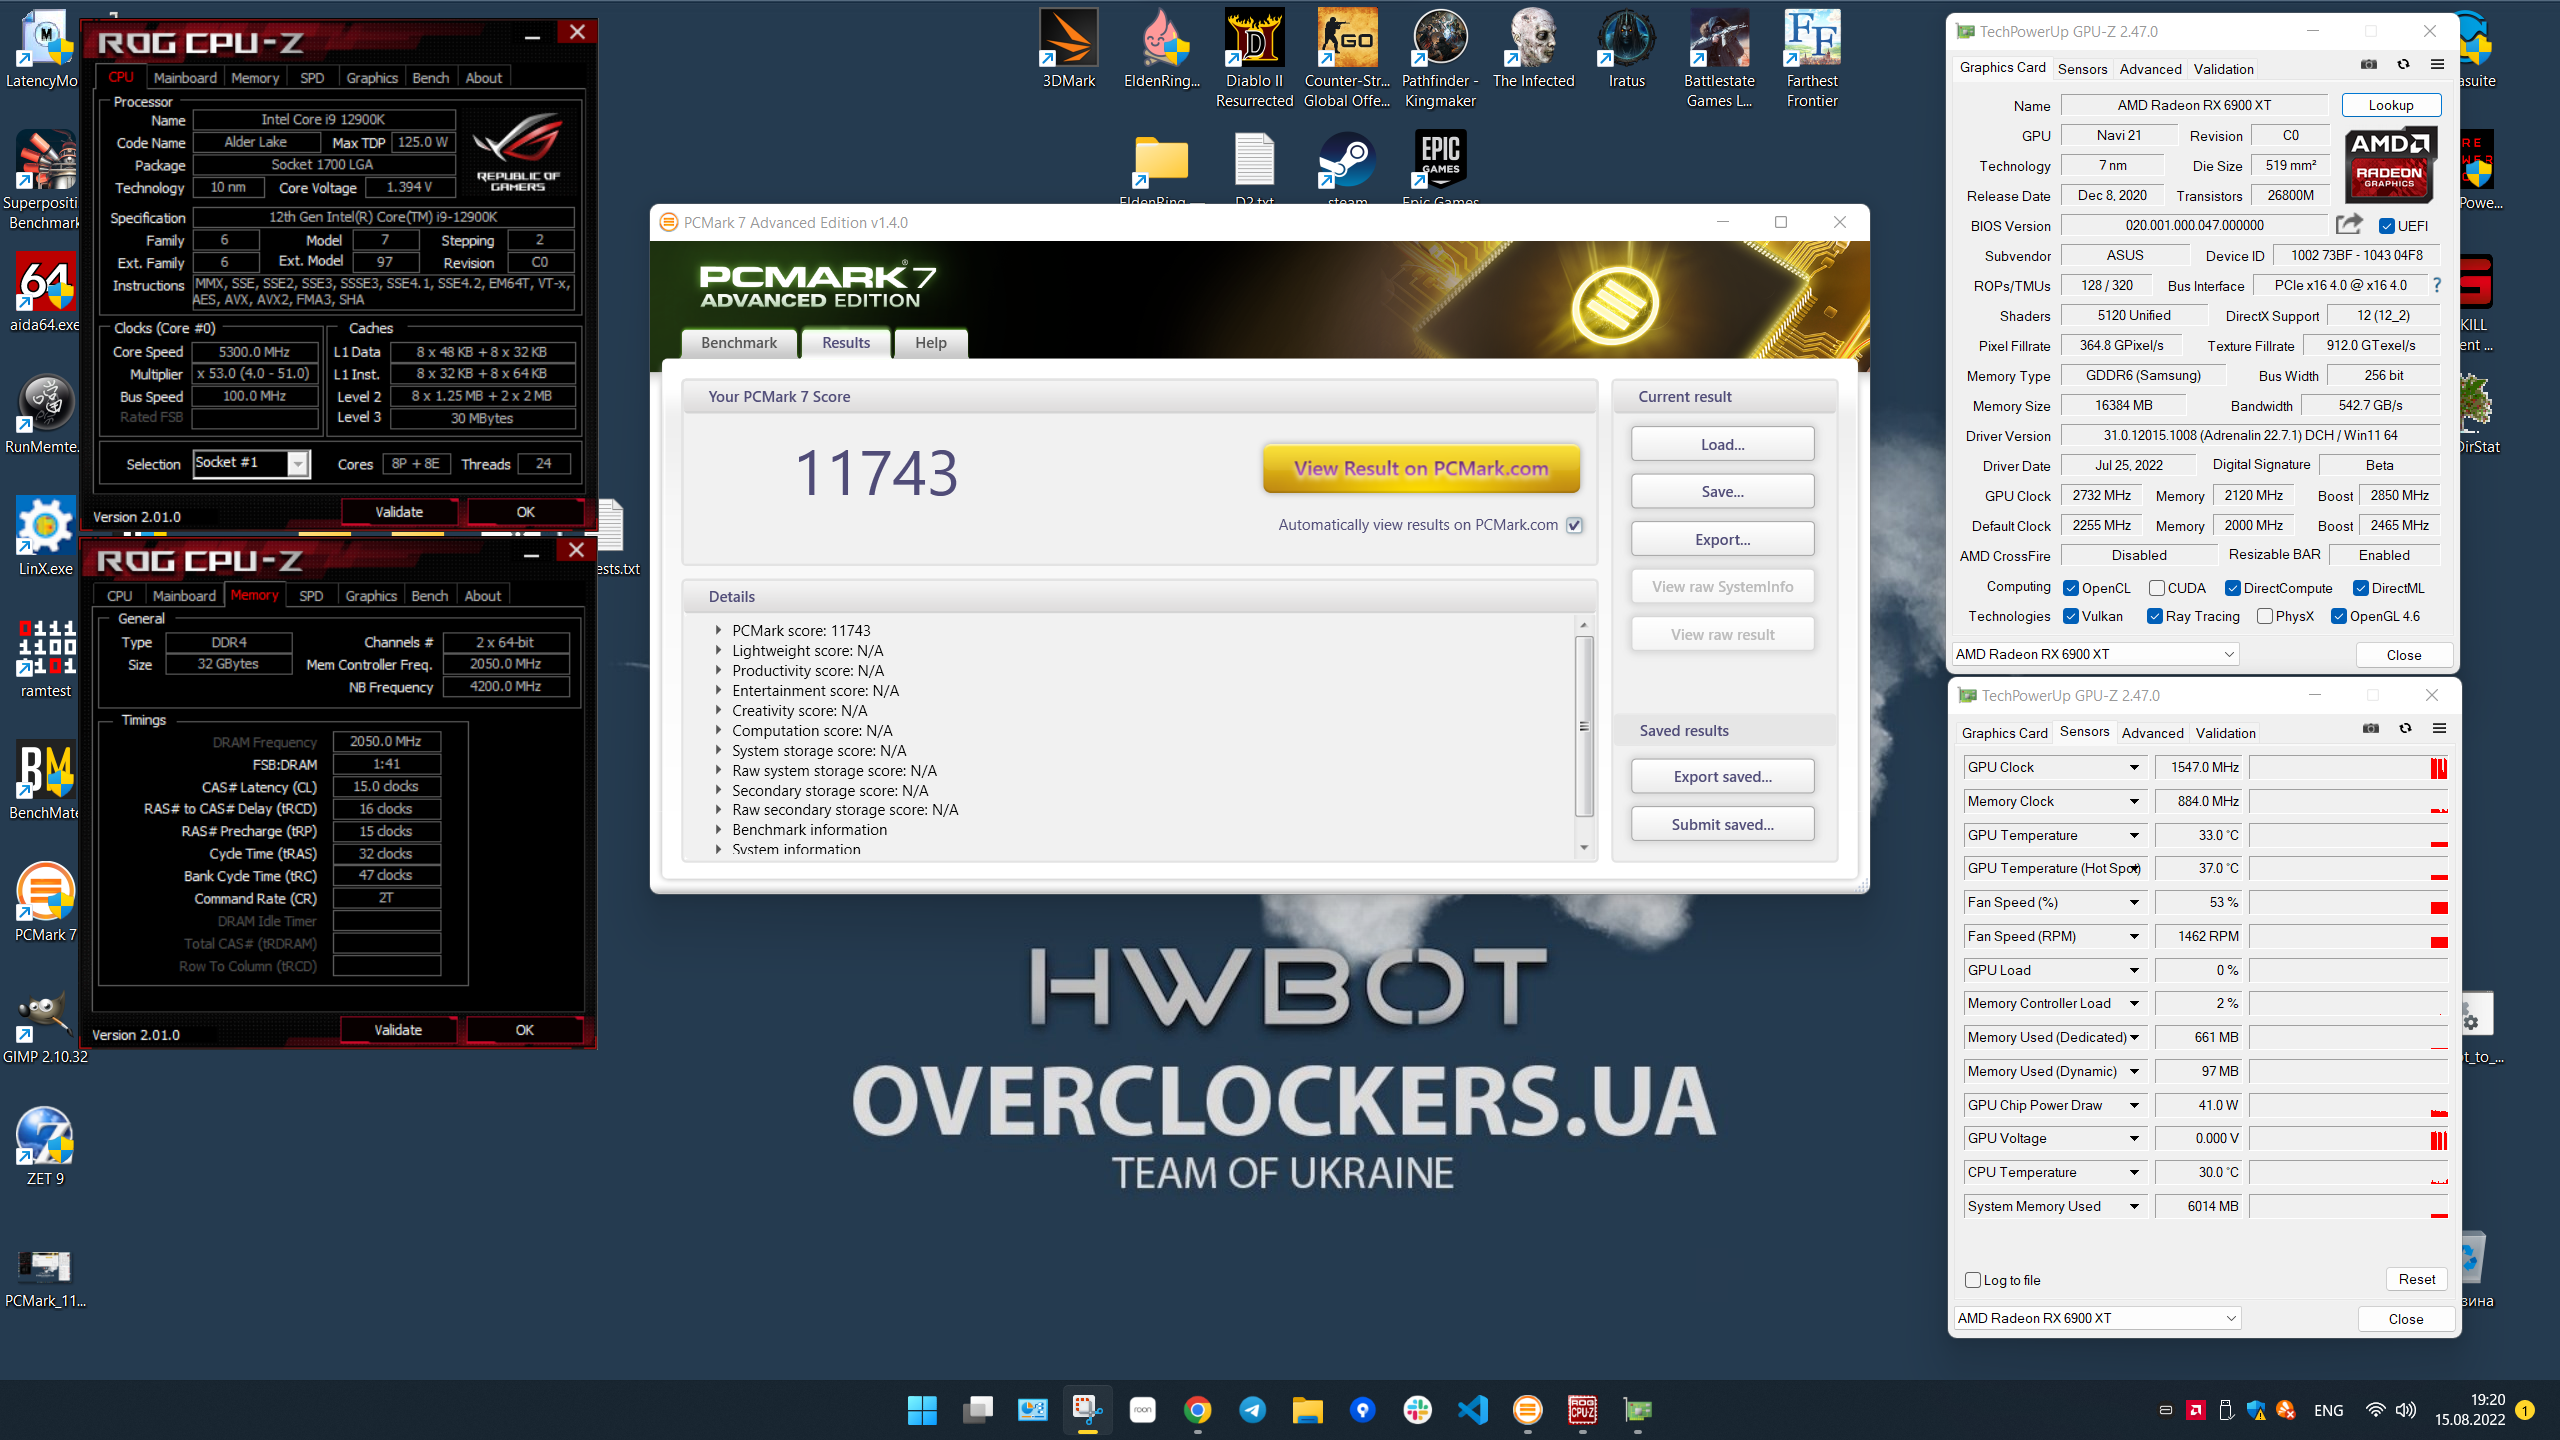Viewport: 2560px width, 1440px height.
Task: Click Validate in the top CPU-Z window
Action: pyautogui.click(x=399, y=512)
